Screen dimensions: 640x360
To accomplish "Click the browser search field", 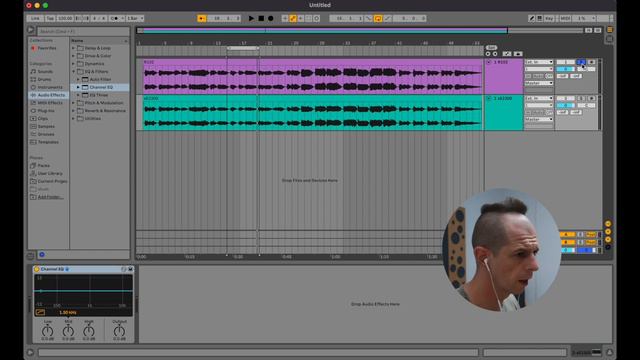I will (84, 31).
